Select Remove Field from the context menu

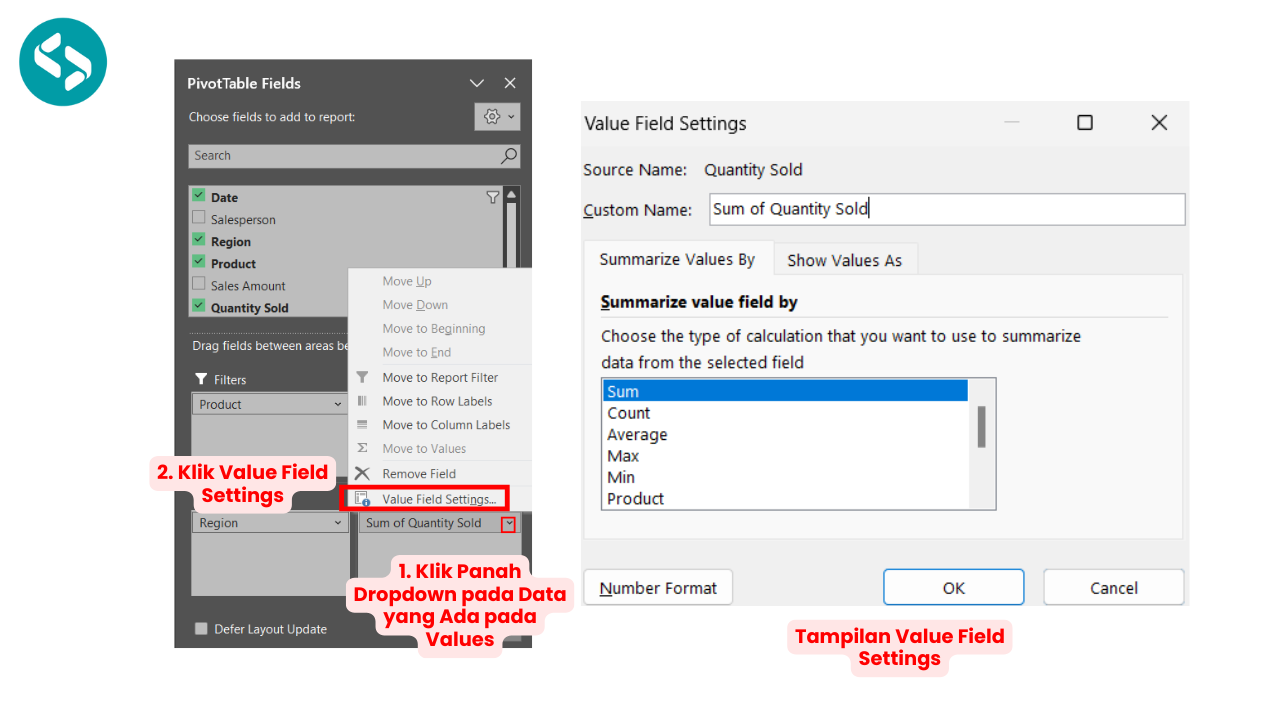pyautogui.click(x=420, y=473)
